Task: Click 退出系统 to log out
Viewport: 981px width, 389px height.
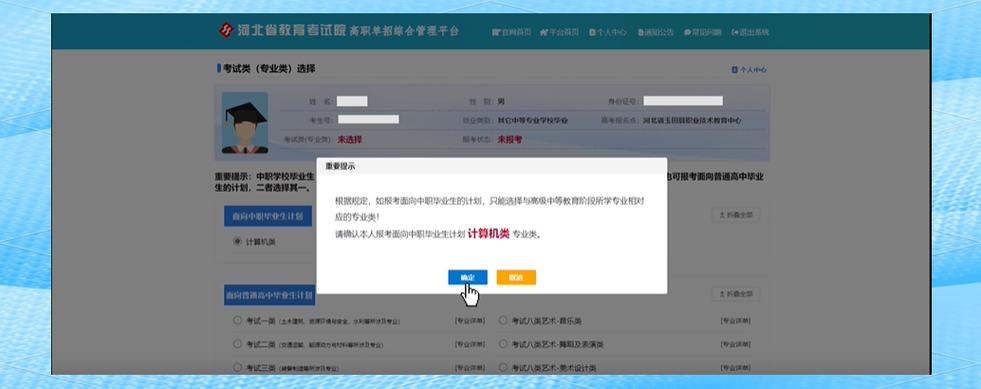Action: (750, 32)
